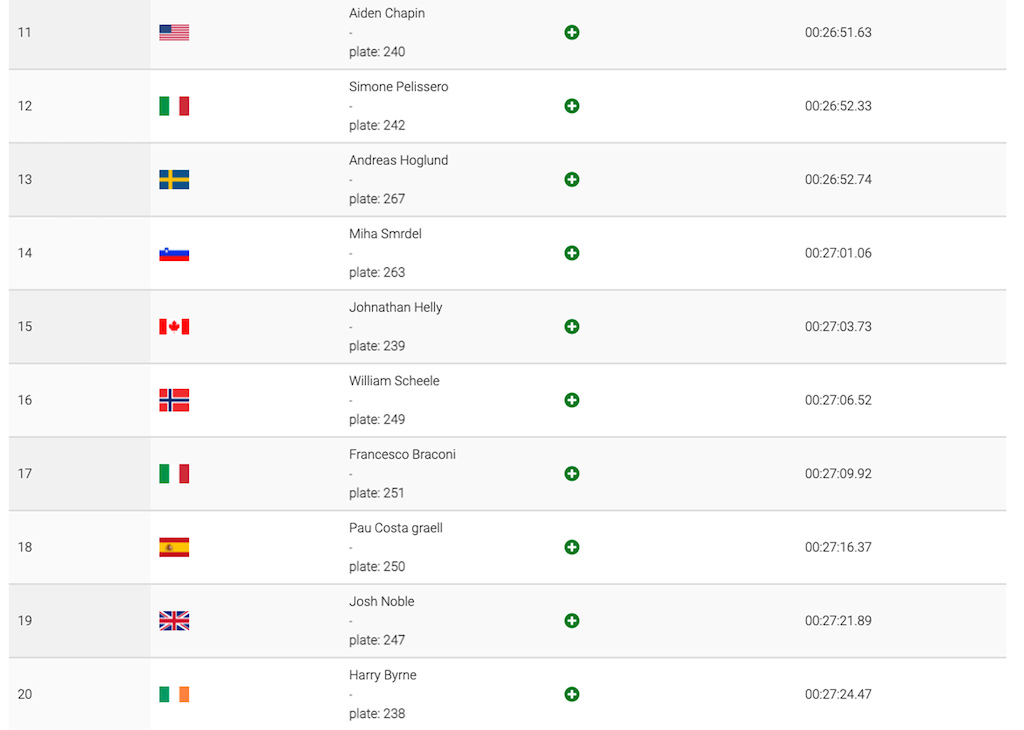
Task: Click the Slovenian flag in row 14
Action: pos(174,254)
